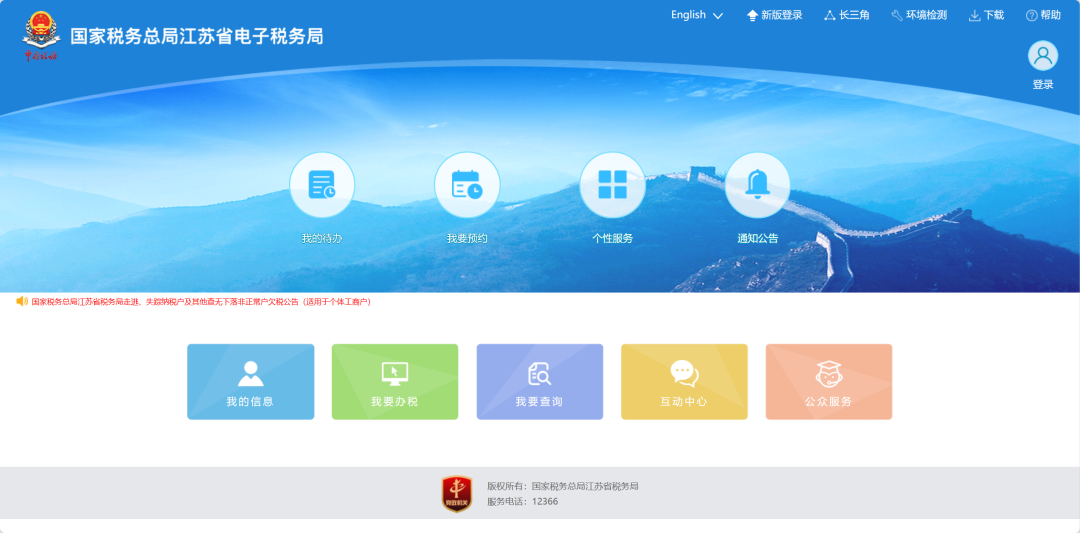Open the 公众服务 tile
This screenshot has height=533, width=1080.
coord(829,382)
